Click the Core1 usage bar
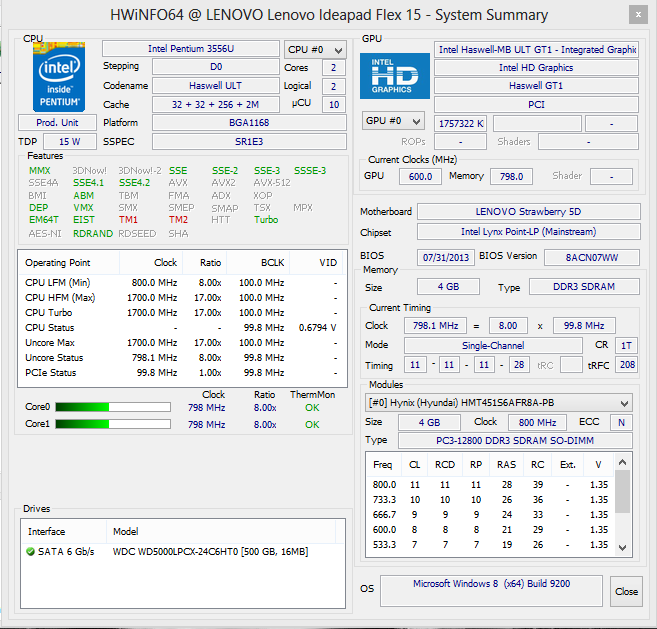The width and height of the screenshot is (657, 629). click(113, 424)
